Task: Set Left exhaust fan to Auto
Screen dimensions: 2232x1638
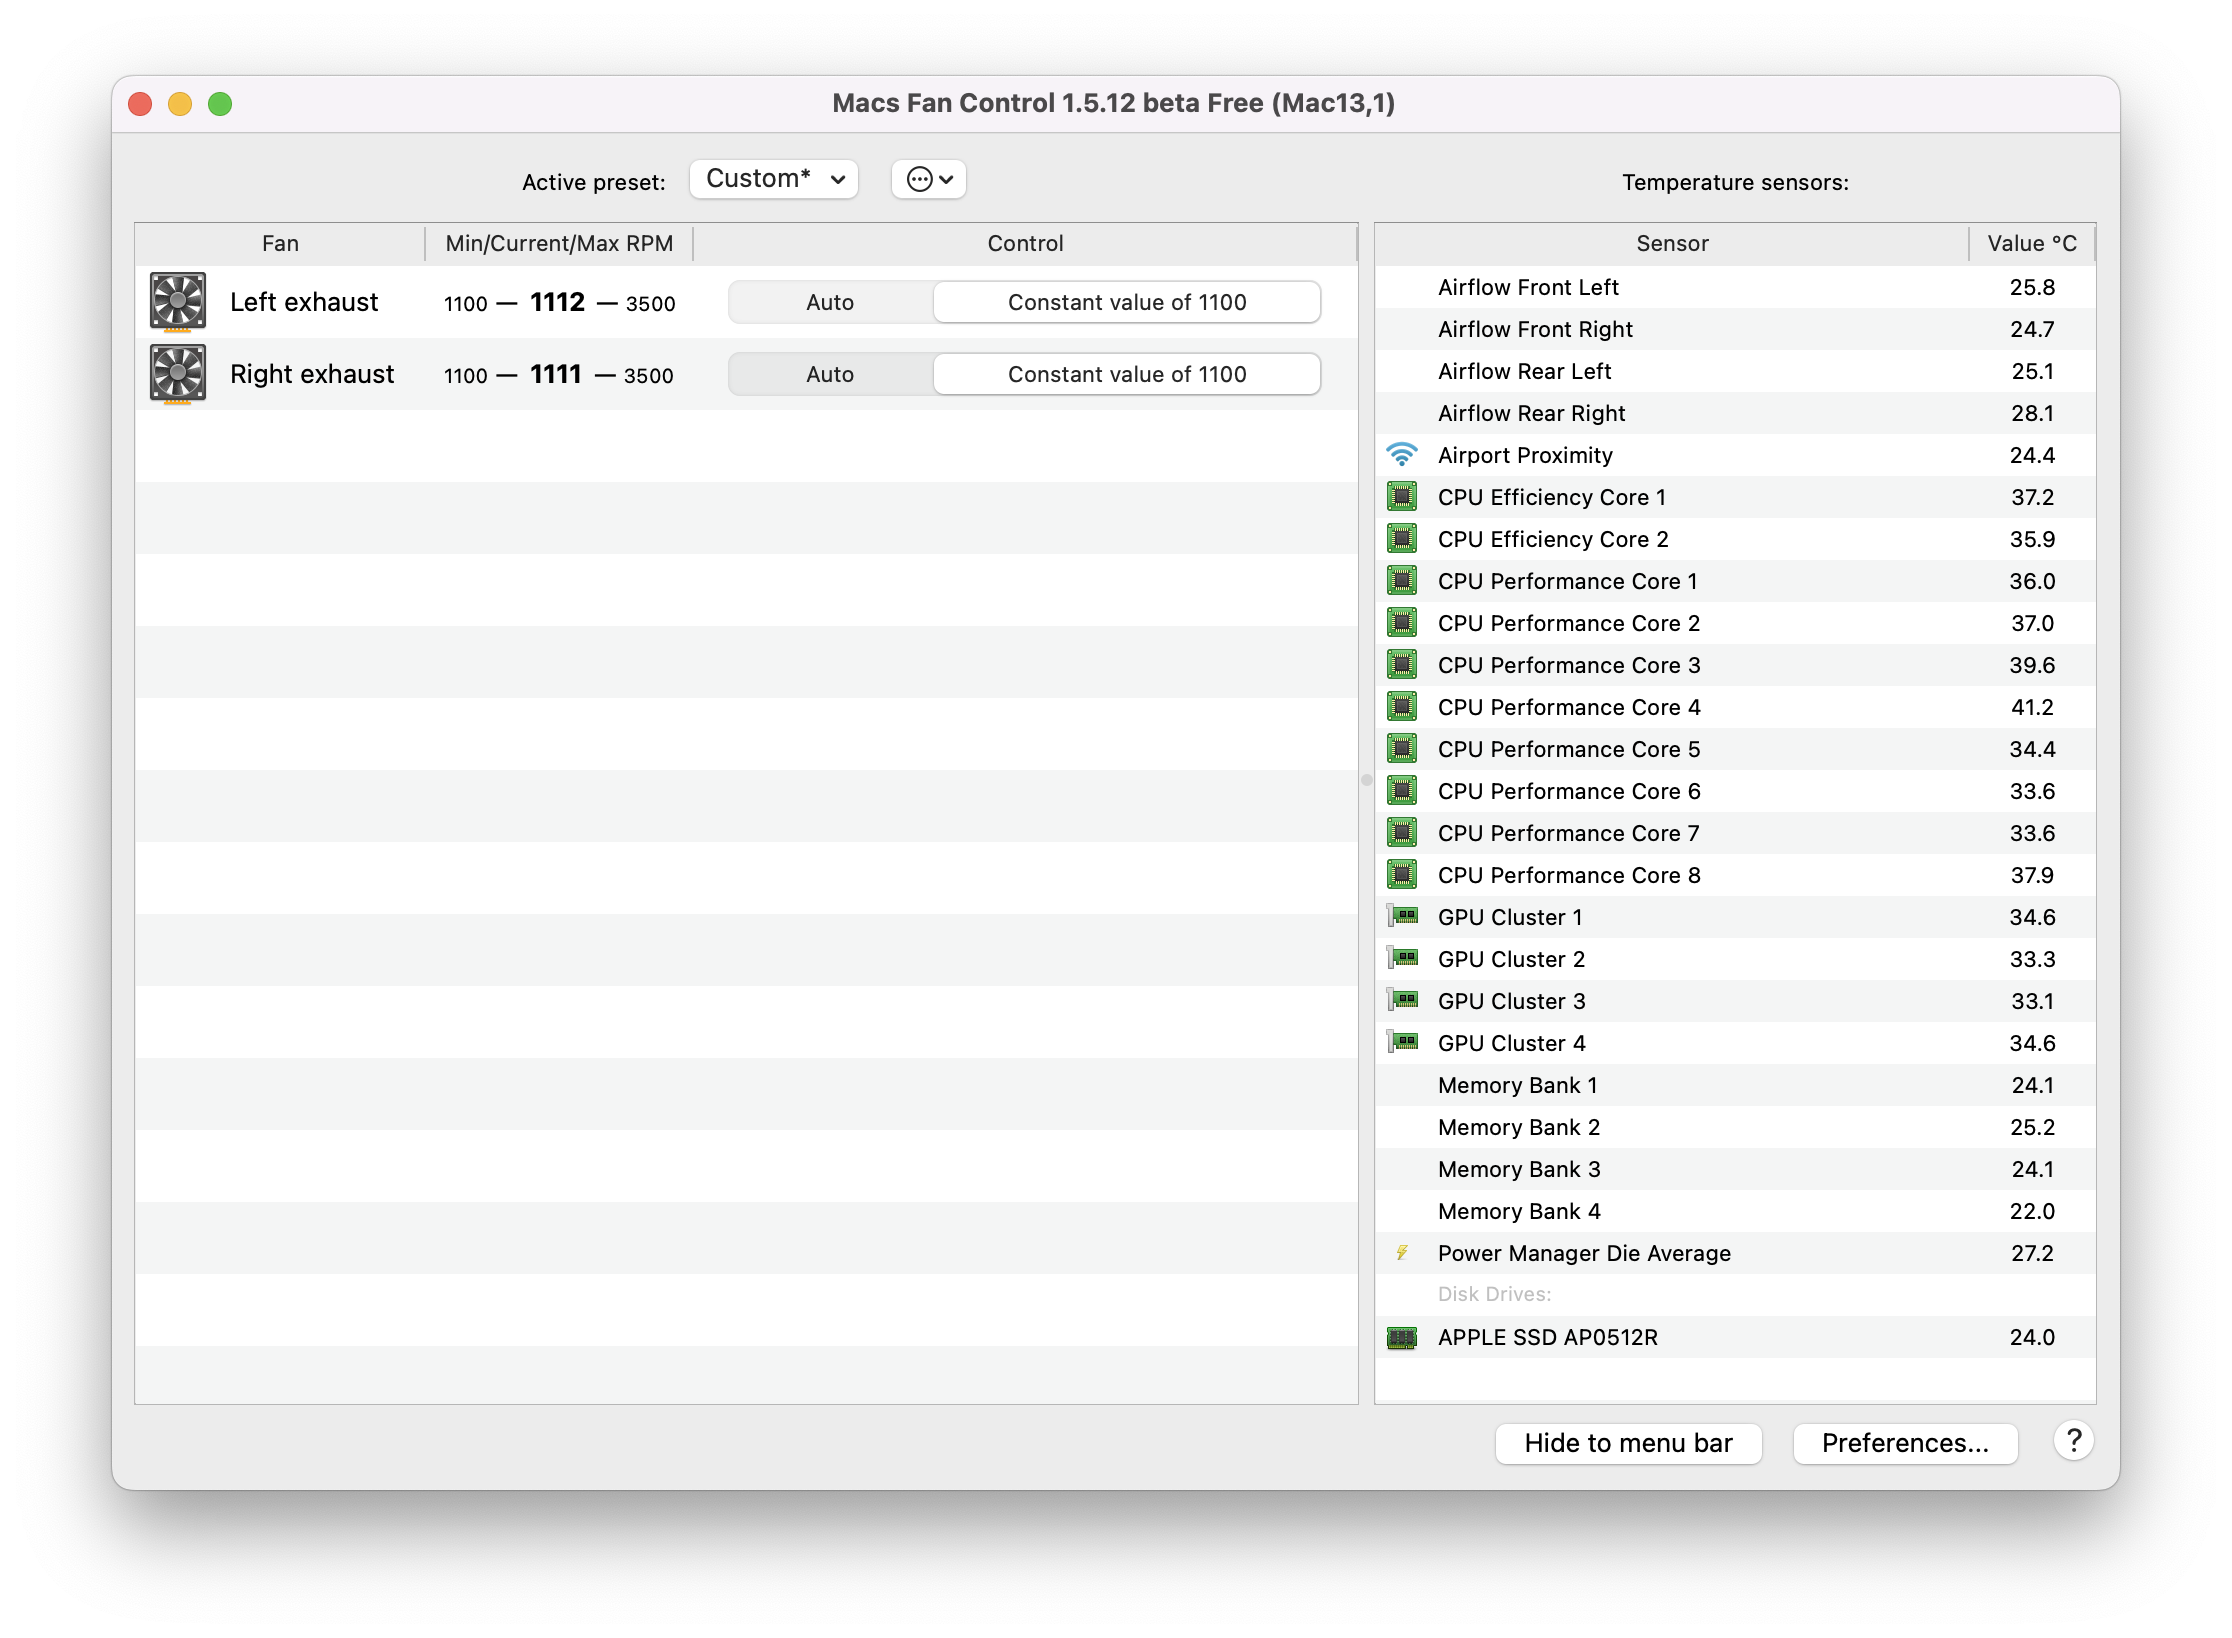Action: point(830,302)
